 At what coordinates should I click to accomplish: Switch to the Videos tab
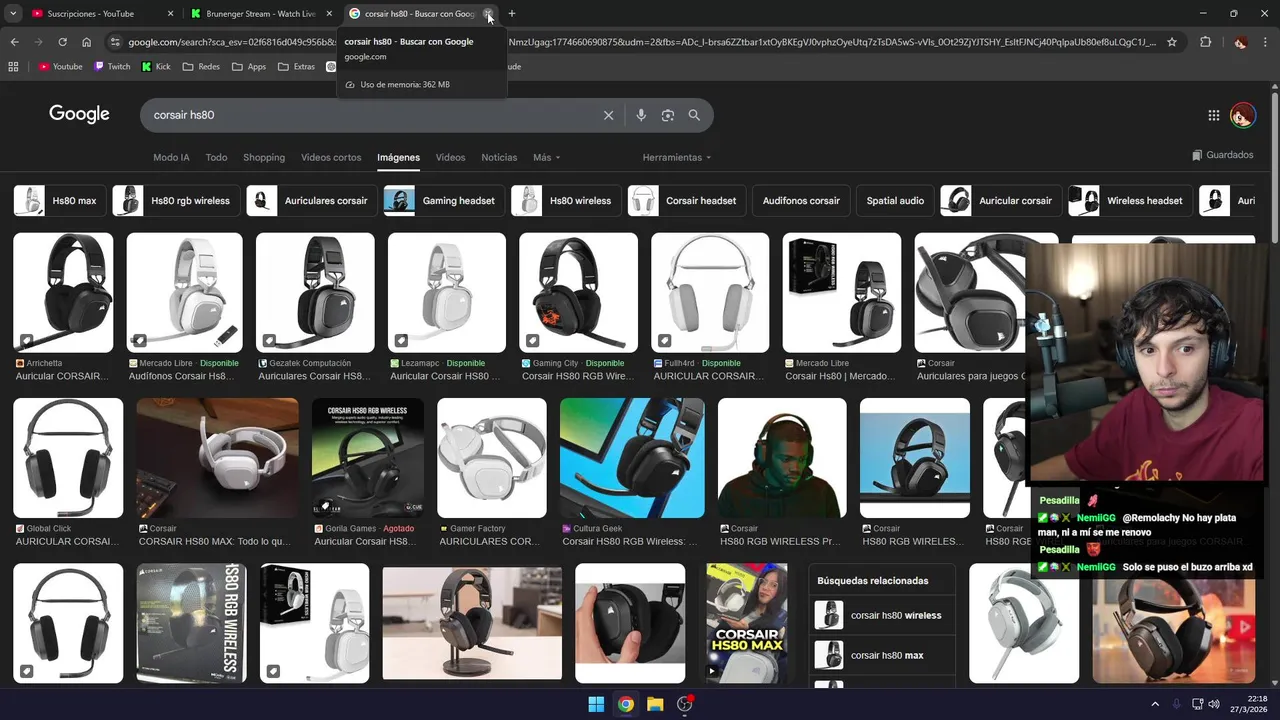(450, 157)
